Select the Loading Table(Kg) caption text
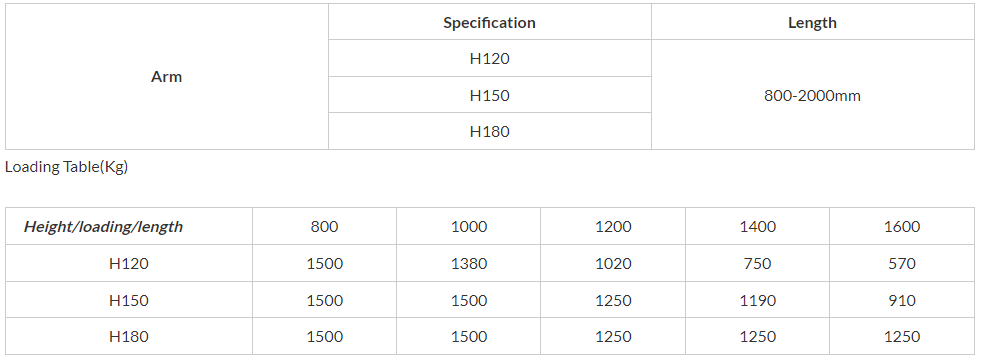The width and height of the screenshot is (981, 360). [66, 167]
